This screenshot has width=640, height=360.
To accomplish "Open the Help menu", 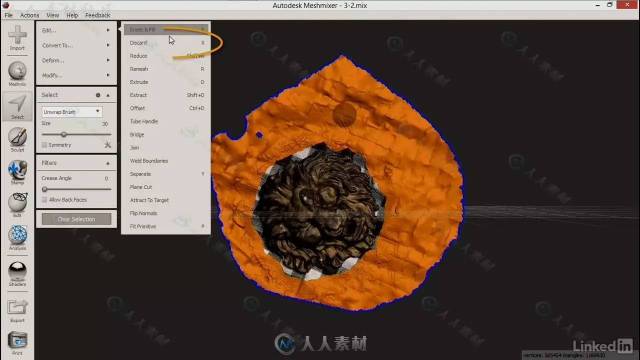I will tap(72, 15).
